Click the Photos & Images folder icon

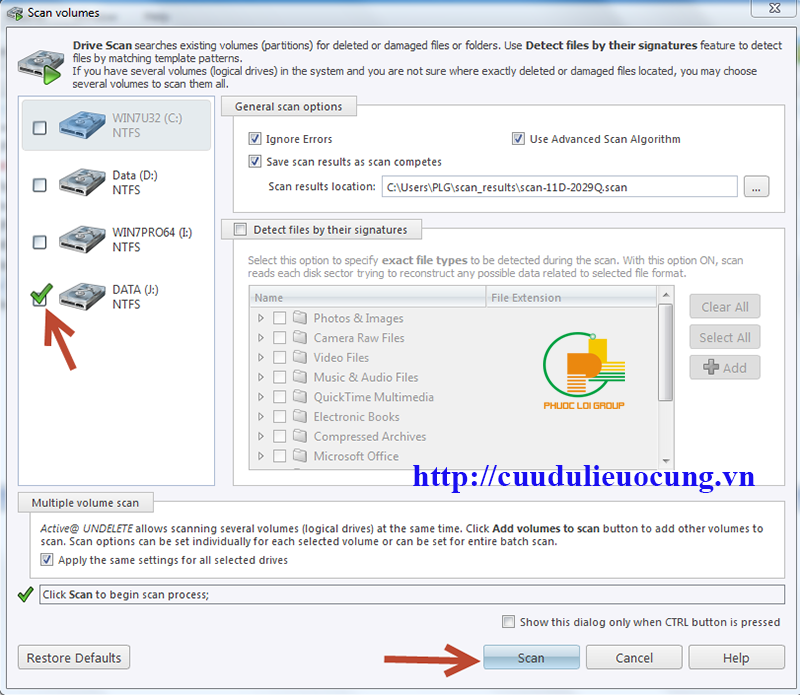click(300, 318)
